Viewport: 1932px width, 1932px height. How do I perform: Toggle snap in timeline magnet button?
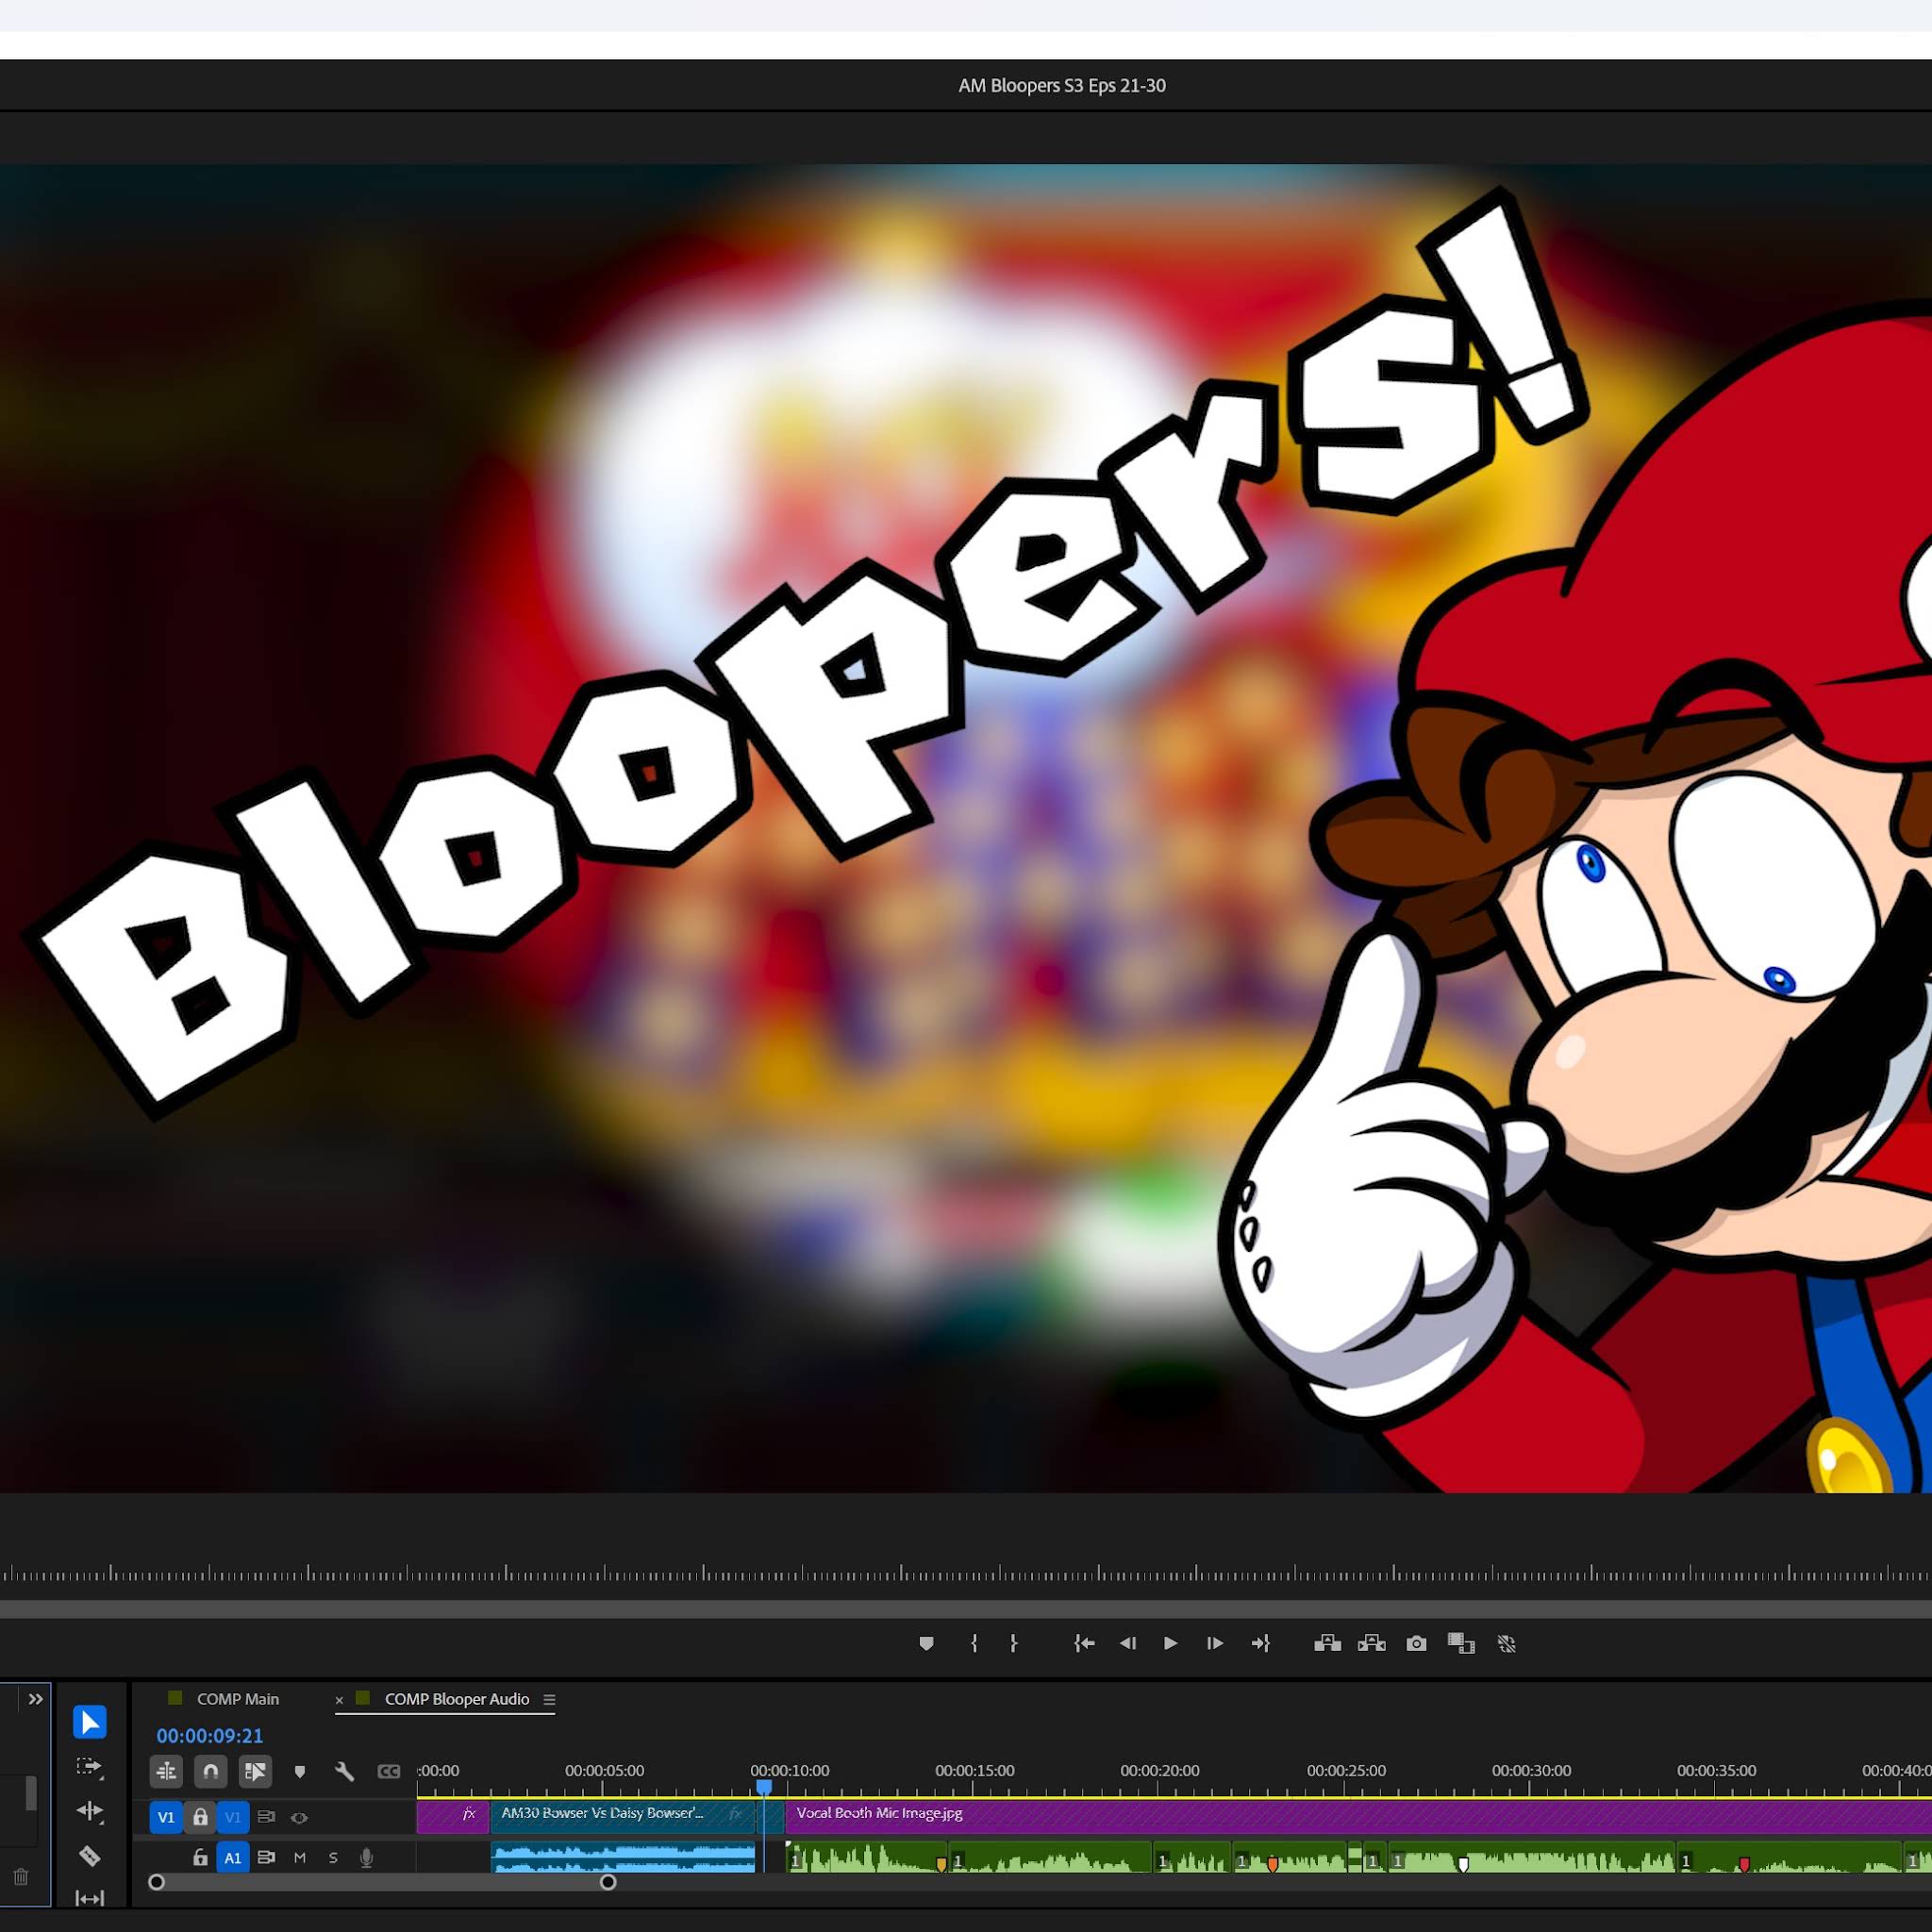pyautogui.click(x=210, y=1772)
